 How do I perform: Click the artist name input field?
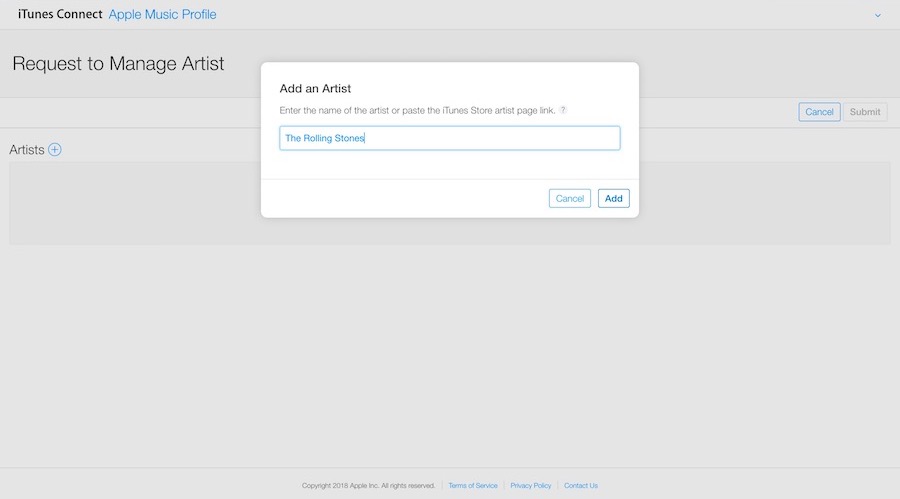tap(449, 138)
